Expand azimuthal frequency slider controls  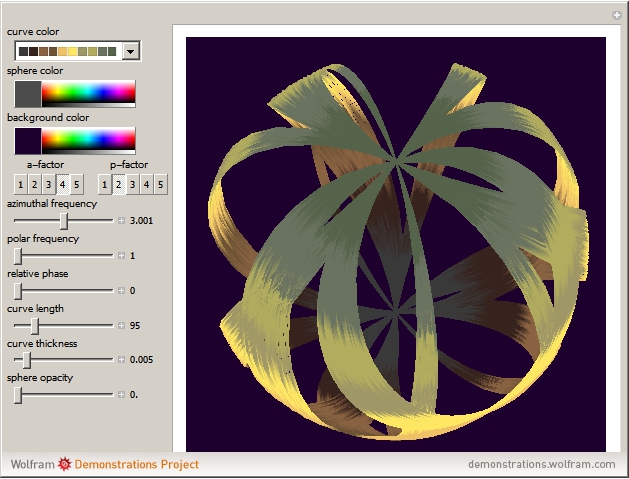tap(122, 221)
